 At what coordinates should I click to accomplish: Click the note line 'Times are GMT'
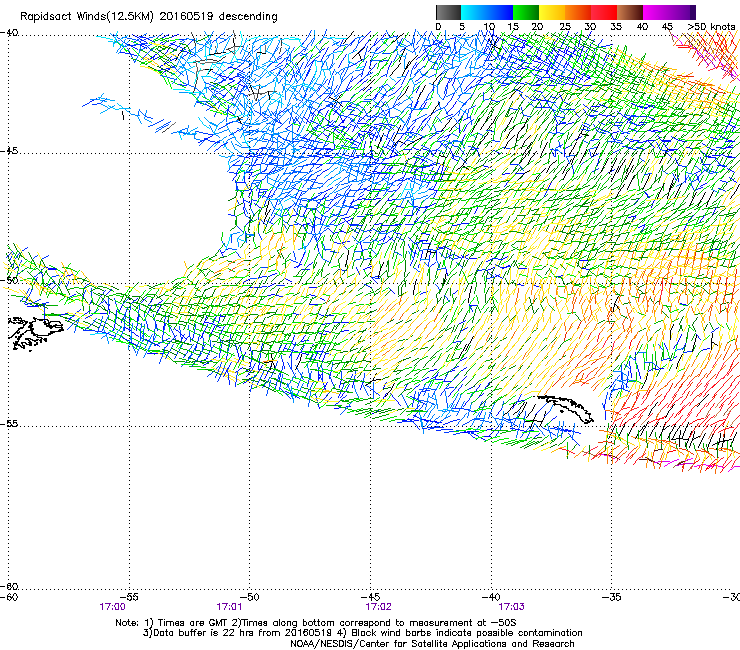pos(191,623)
